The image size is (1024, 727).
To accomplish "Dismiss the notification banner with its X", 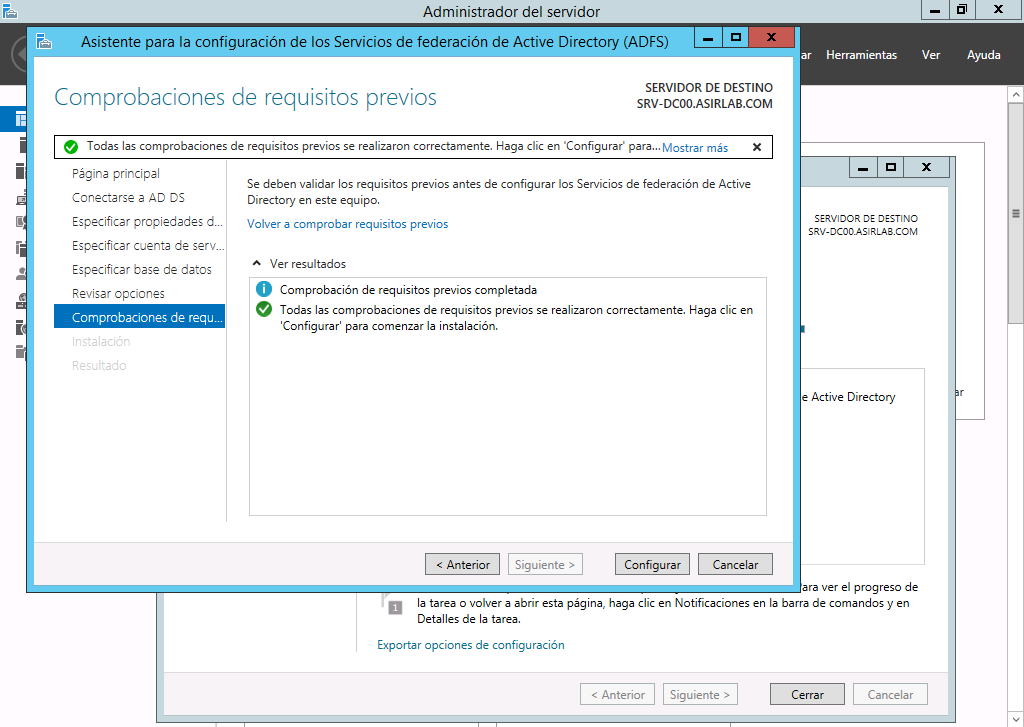I will (757, 147).
